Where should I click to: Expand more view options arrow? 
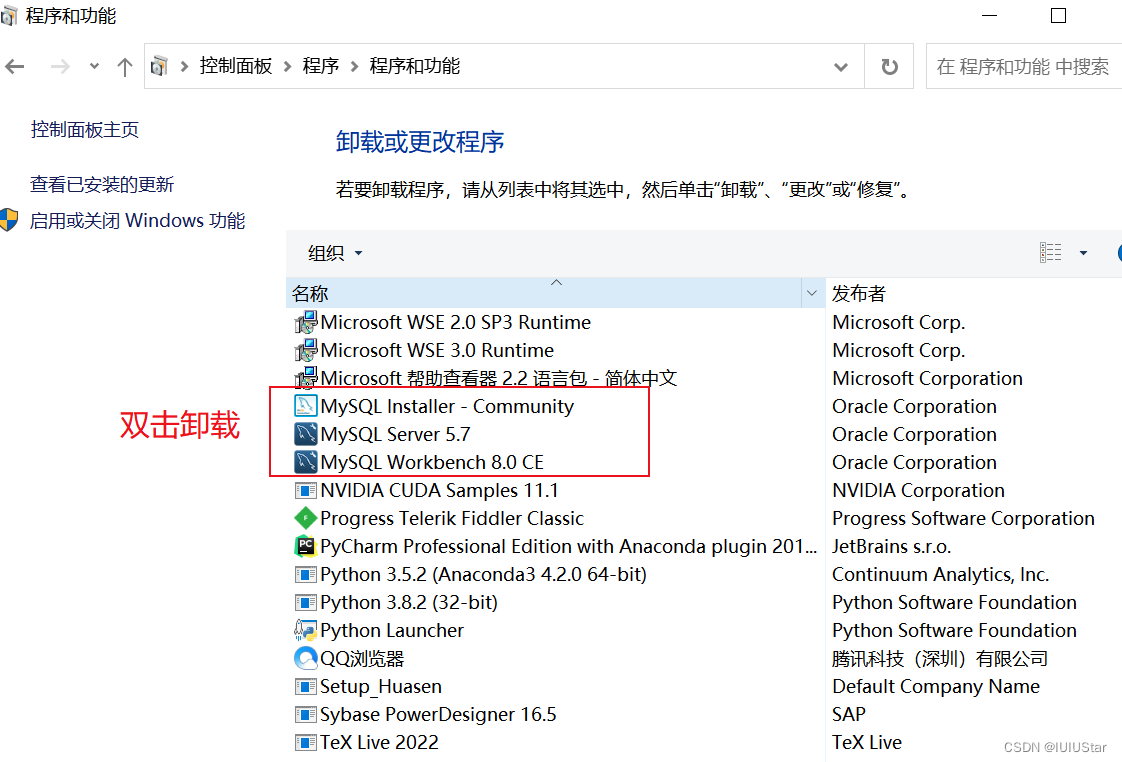pyautogui.click(x=1083, y=253)
